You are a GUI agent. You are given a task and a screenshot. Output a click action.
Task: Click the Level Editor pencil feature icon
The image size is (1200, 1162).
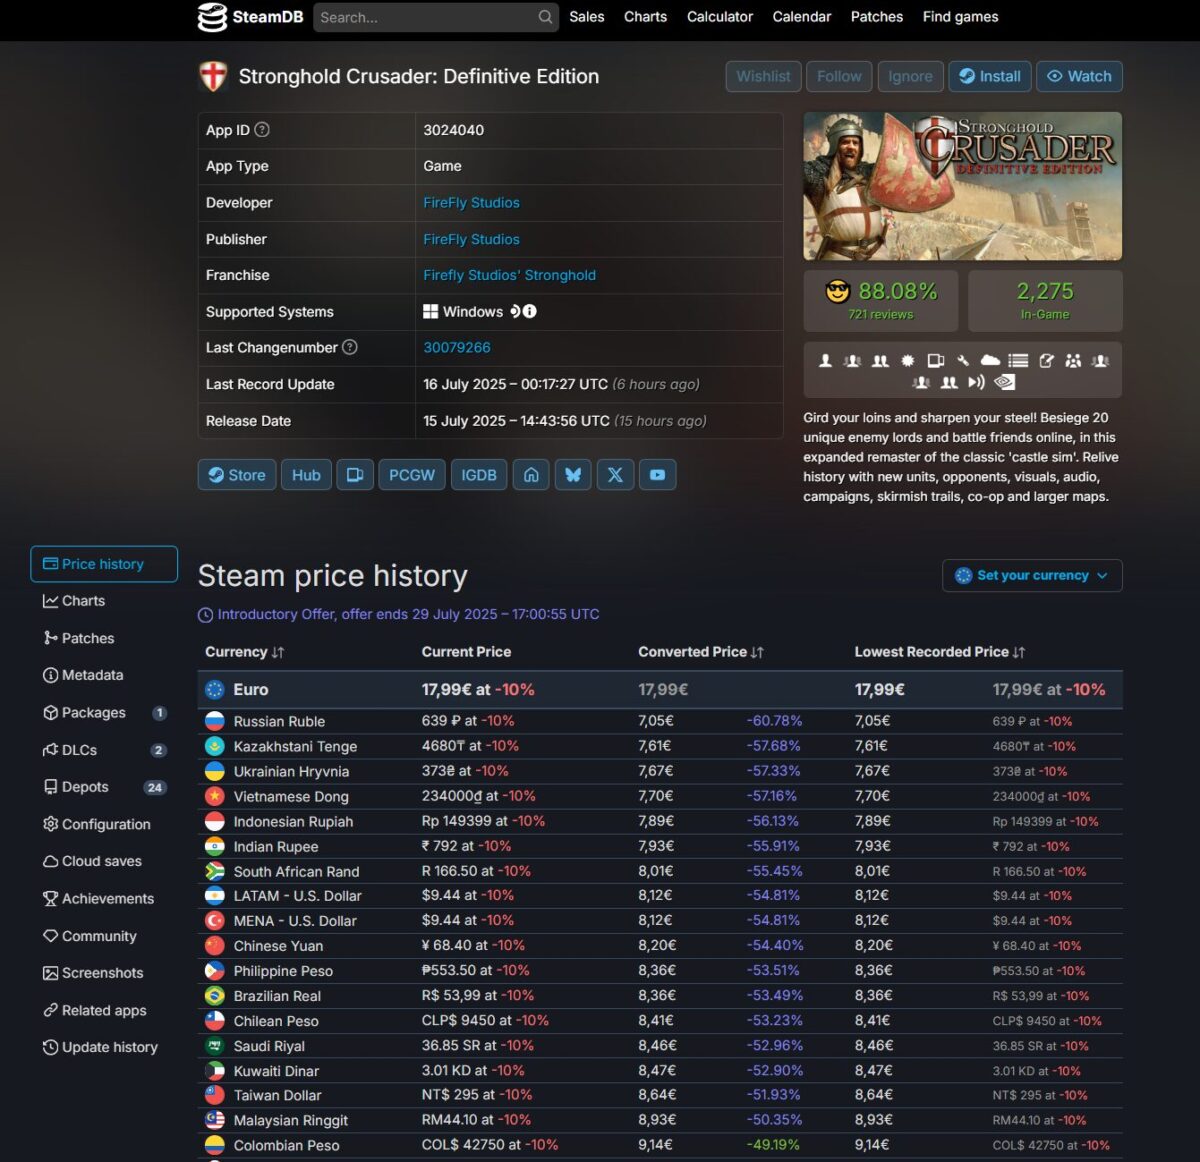point(1047,361)
